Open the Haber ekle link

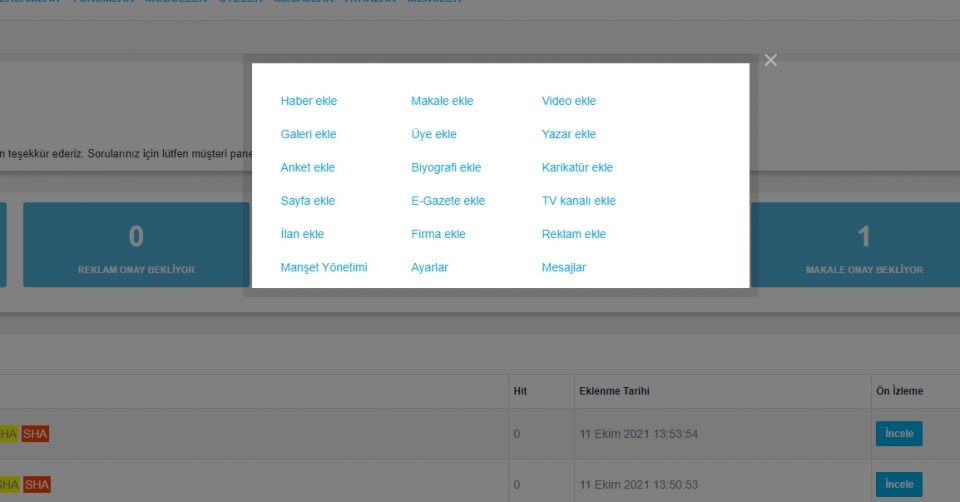(x=309, y=101)
